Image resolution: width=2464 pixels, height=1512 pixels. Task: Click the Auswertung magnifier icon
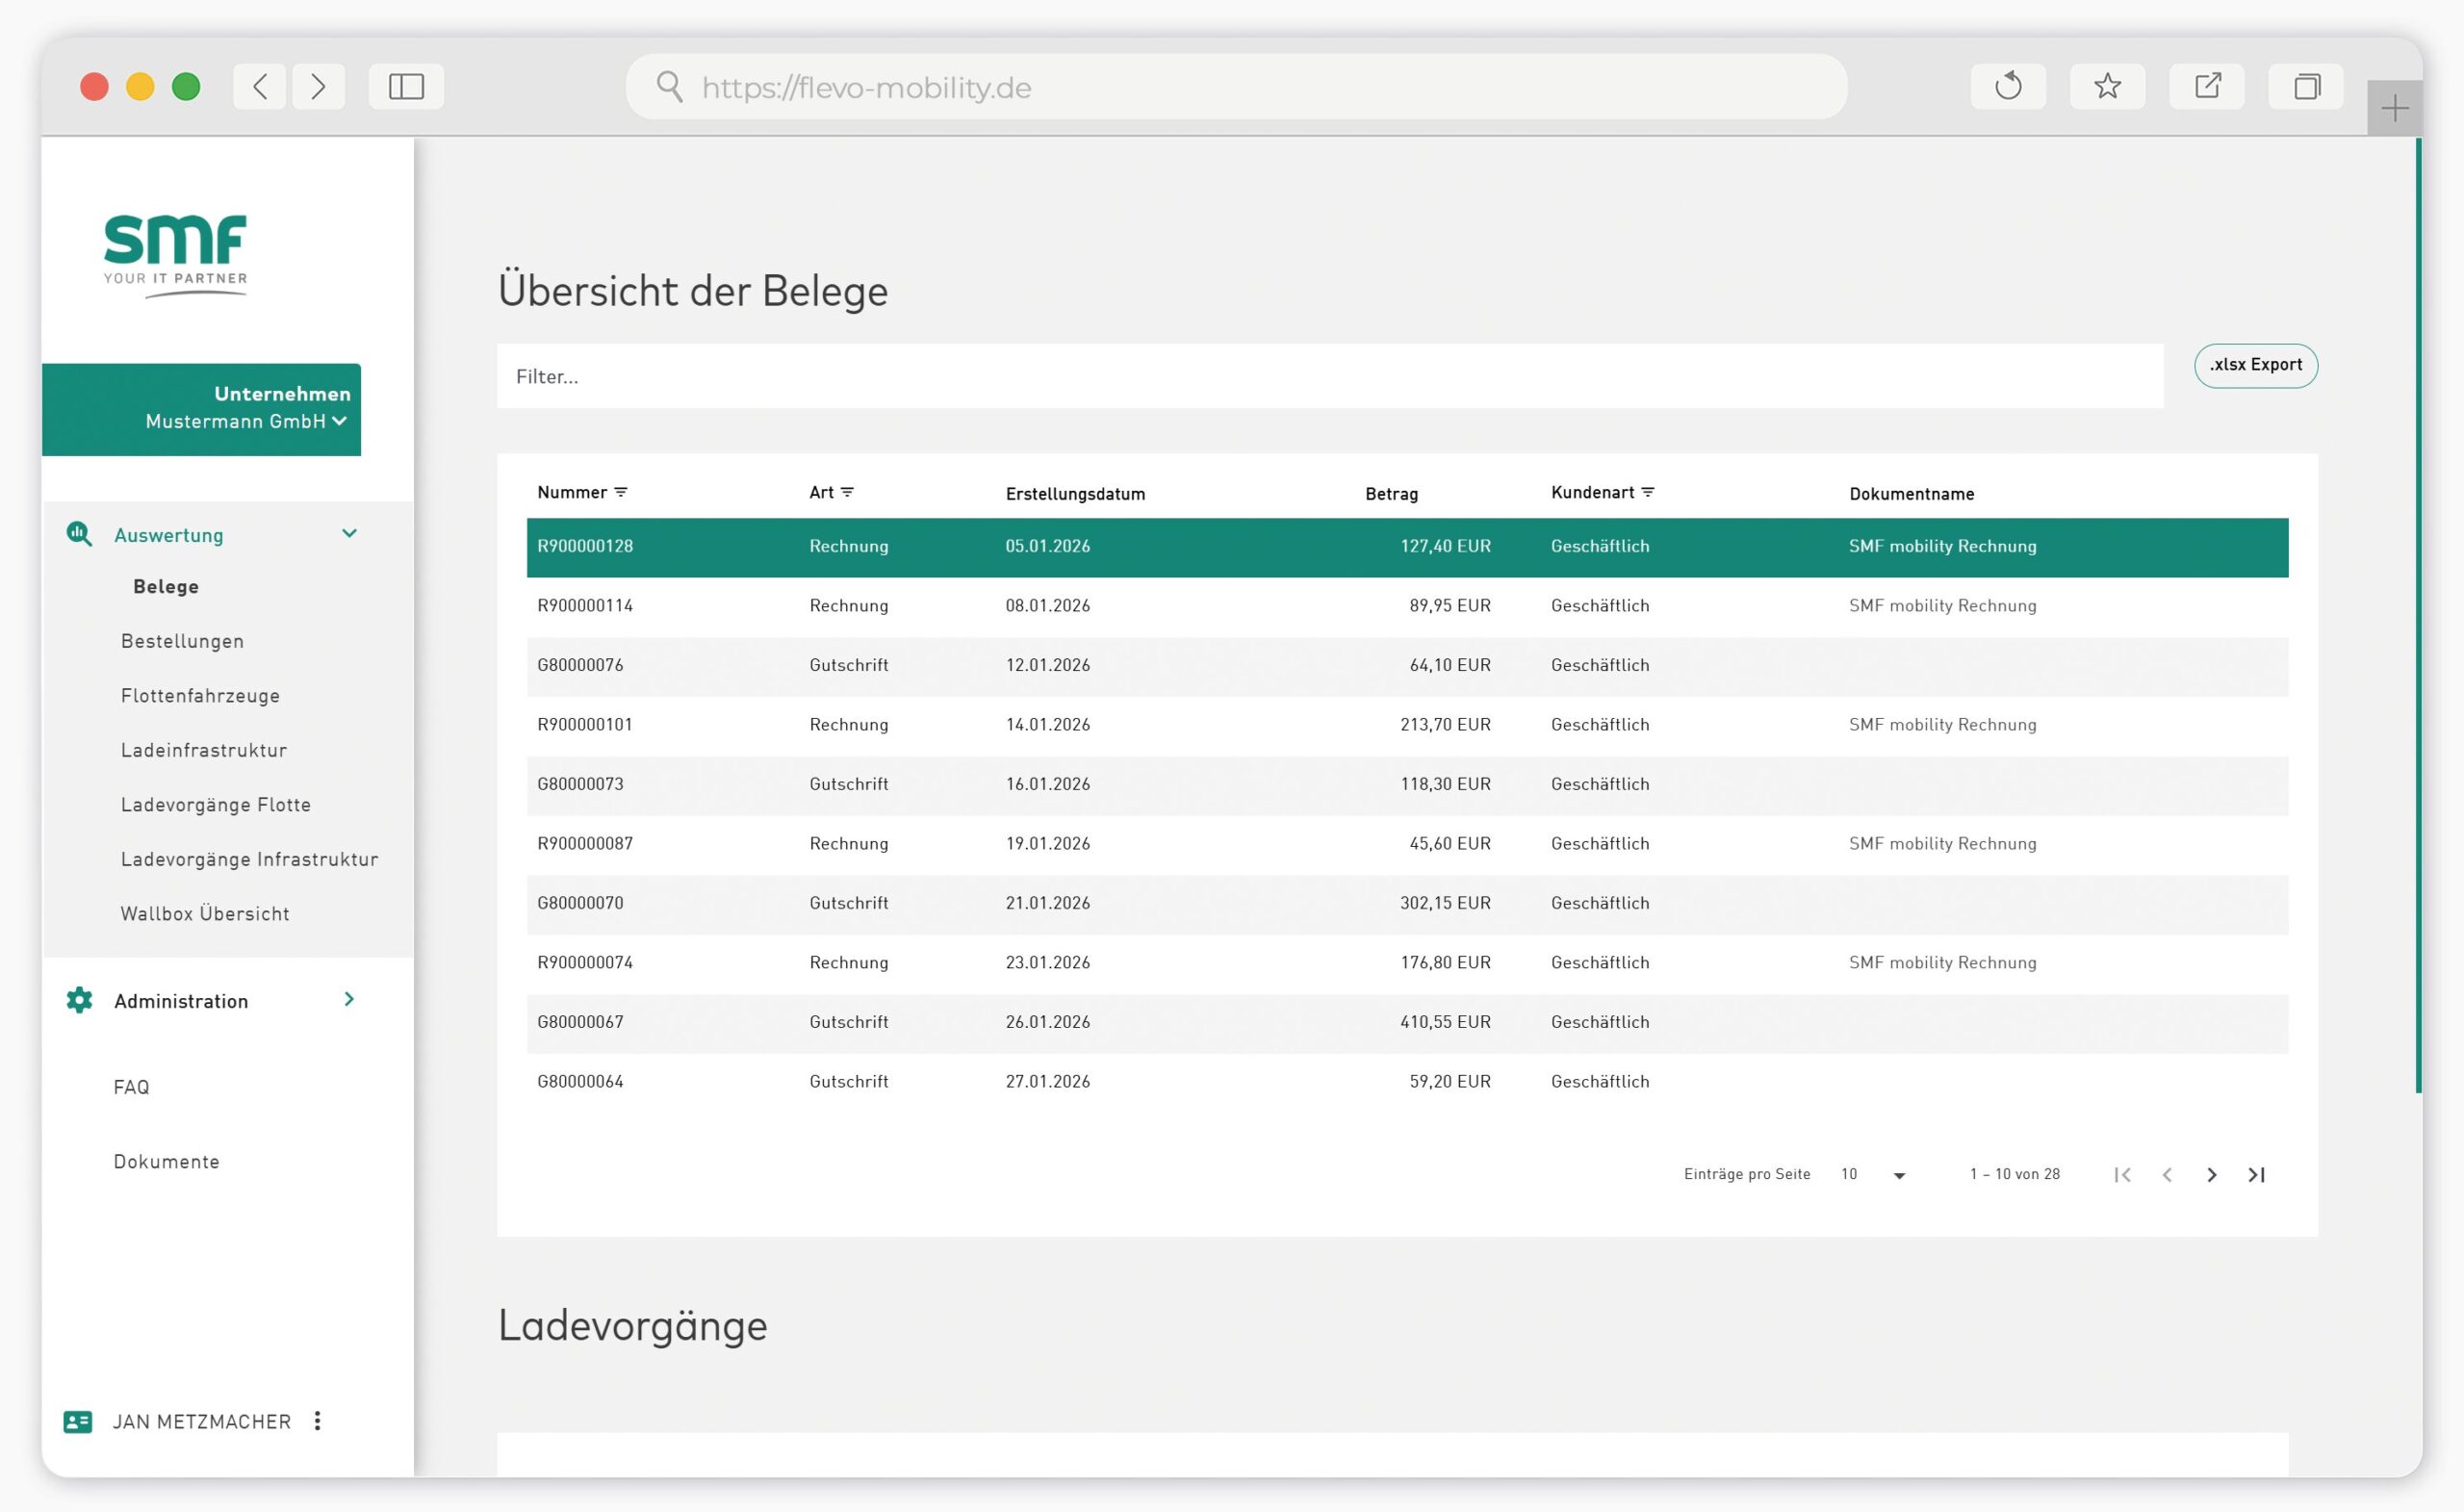point(78,535)
